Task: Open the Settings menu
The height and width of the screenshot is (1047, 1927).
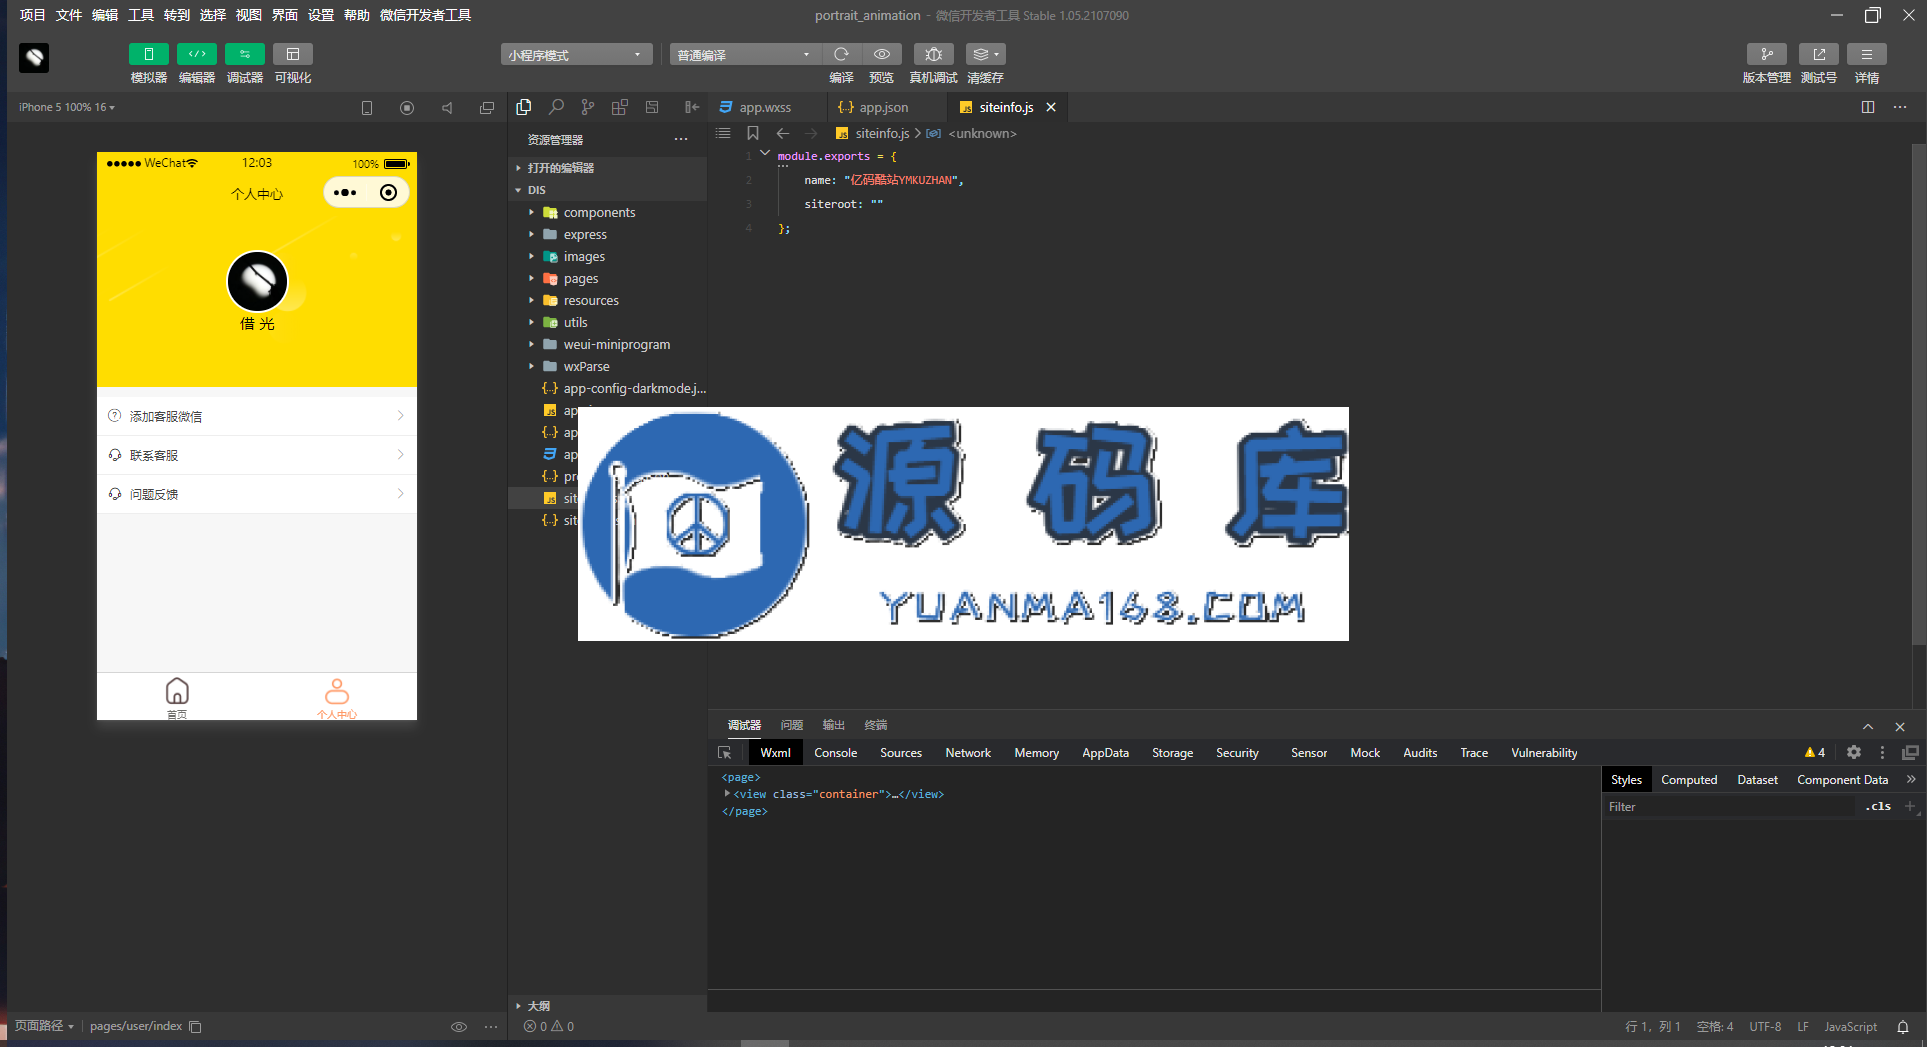Action: pos(321,15)
